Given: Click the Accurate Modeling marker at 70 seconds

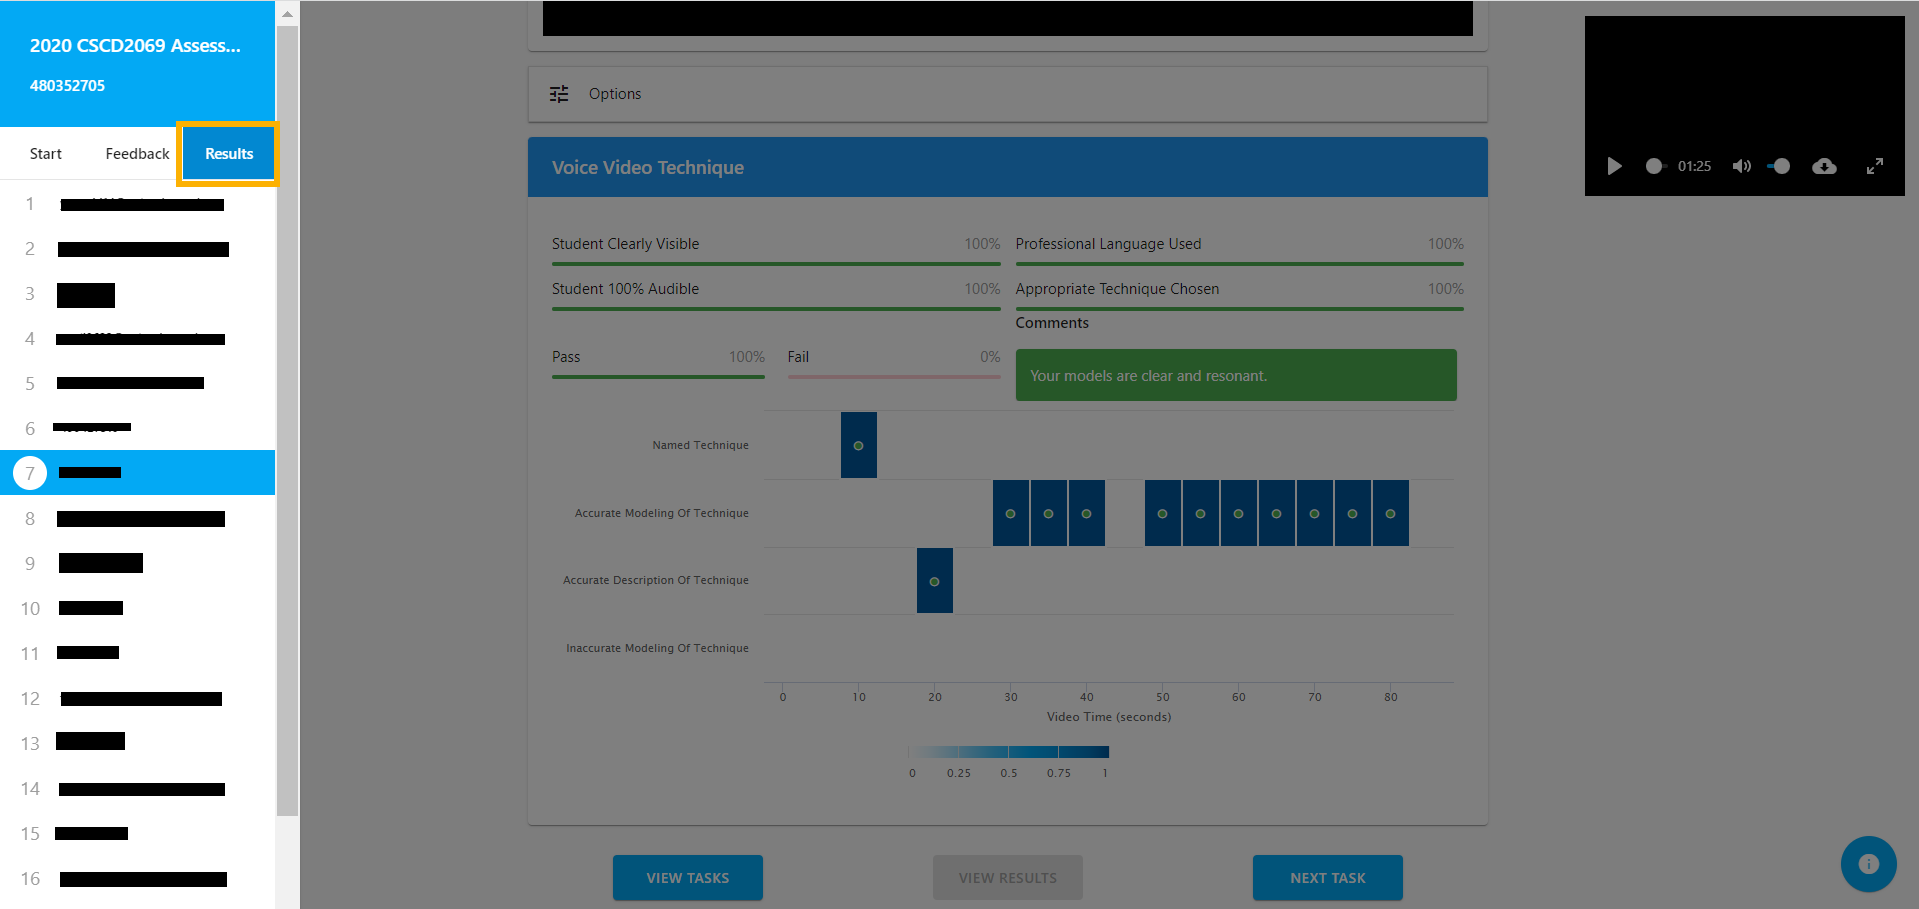Looking at the screenshot, I should [x=1315, y=513].
